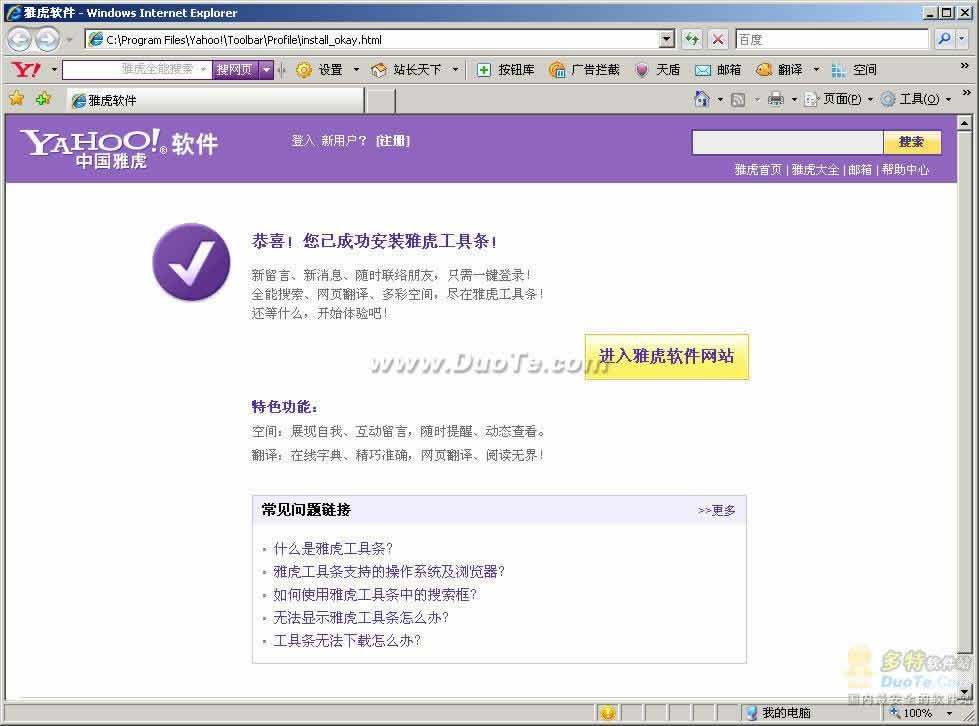Viewport: 979px width, 726px height.
Task: Click the status bar security warning icon
Action: point(608,713)
